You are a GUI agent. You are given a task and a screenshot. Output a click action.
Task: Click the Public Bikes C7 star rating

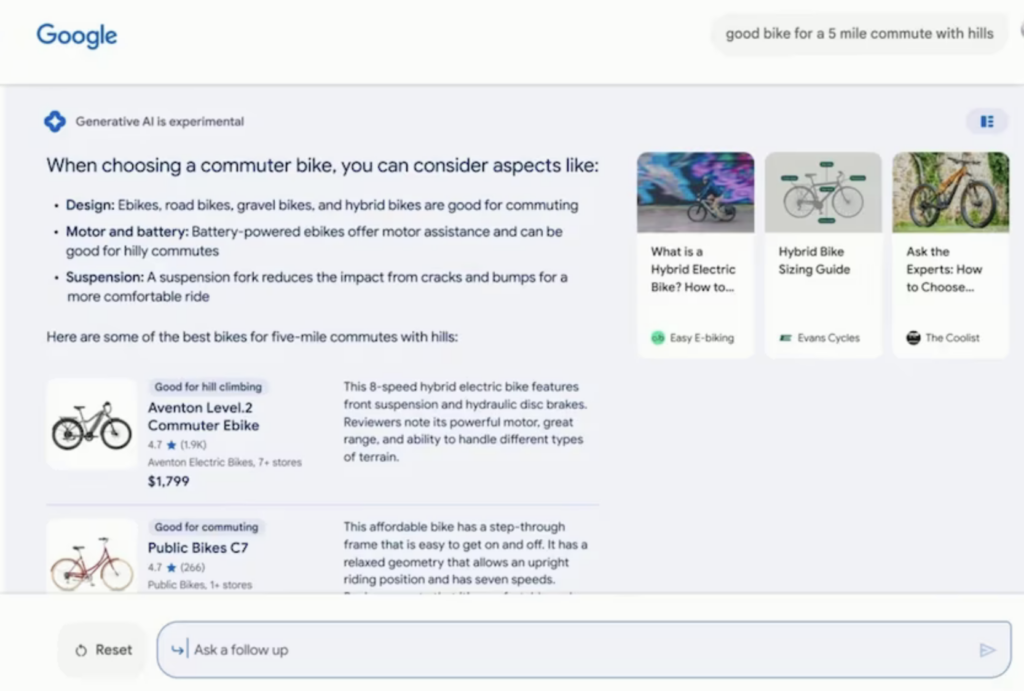(176, 568)
